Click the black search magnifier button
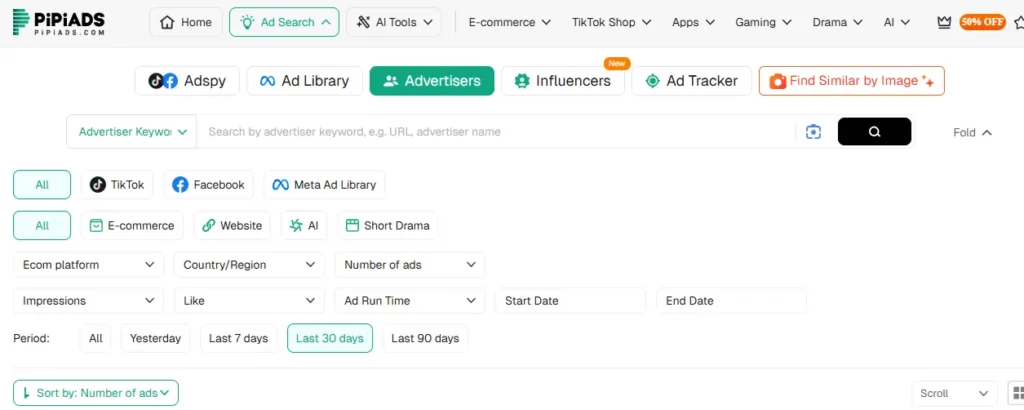Viewport: 1024px width, 410px height. click(874, 132)
